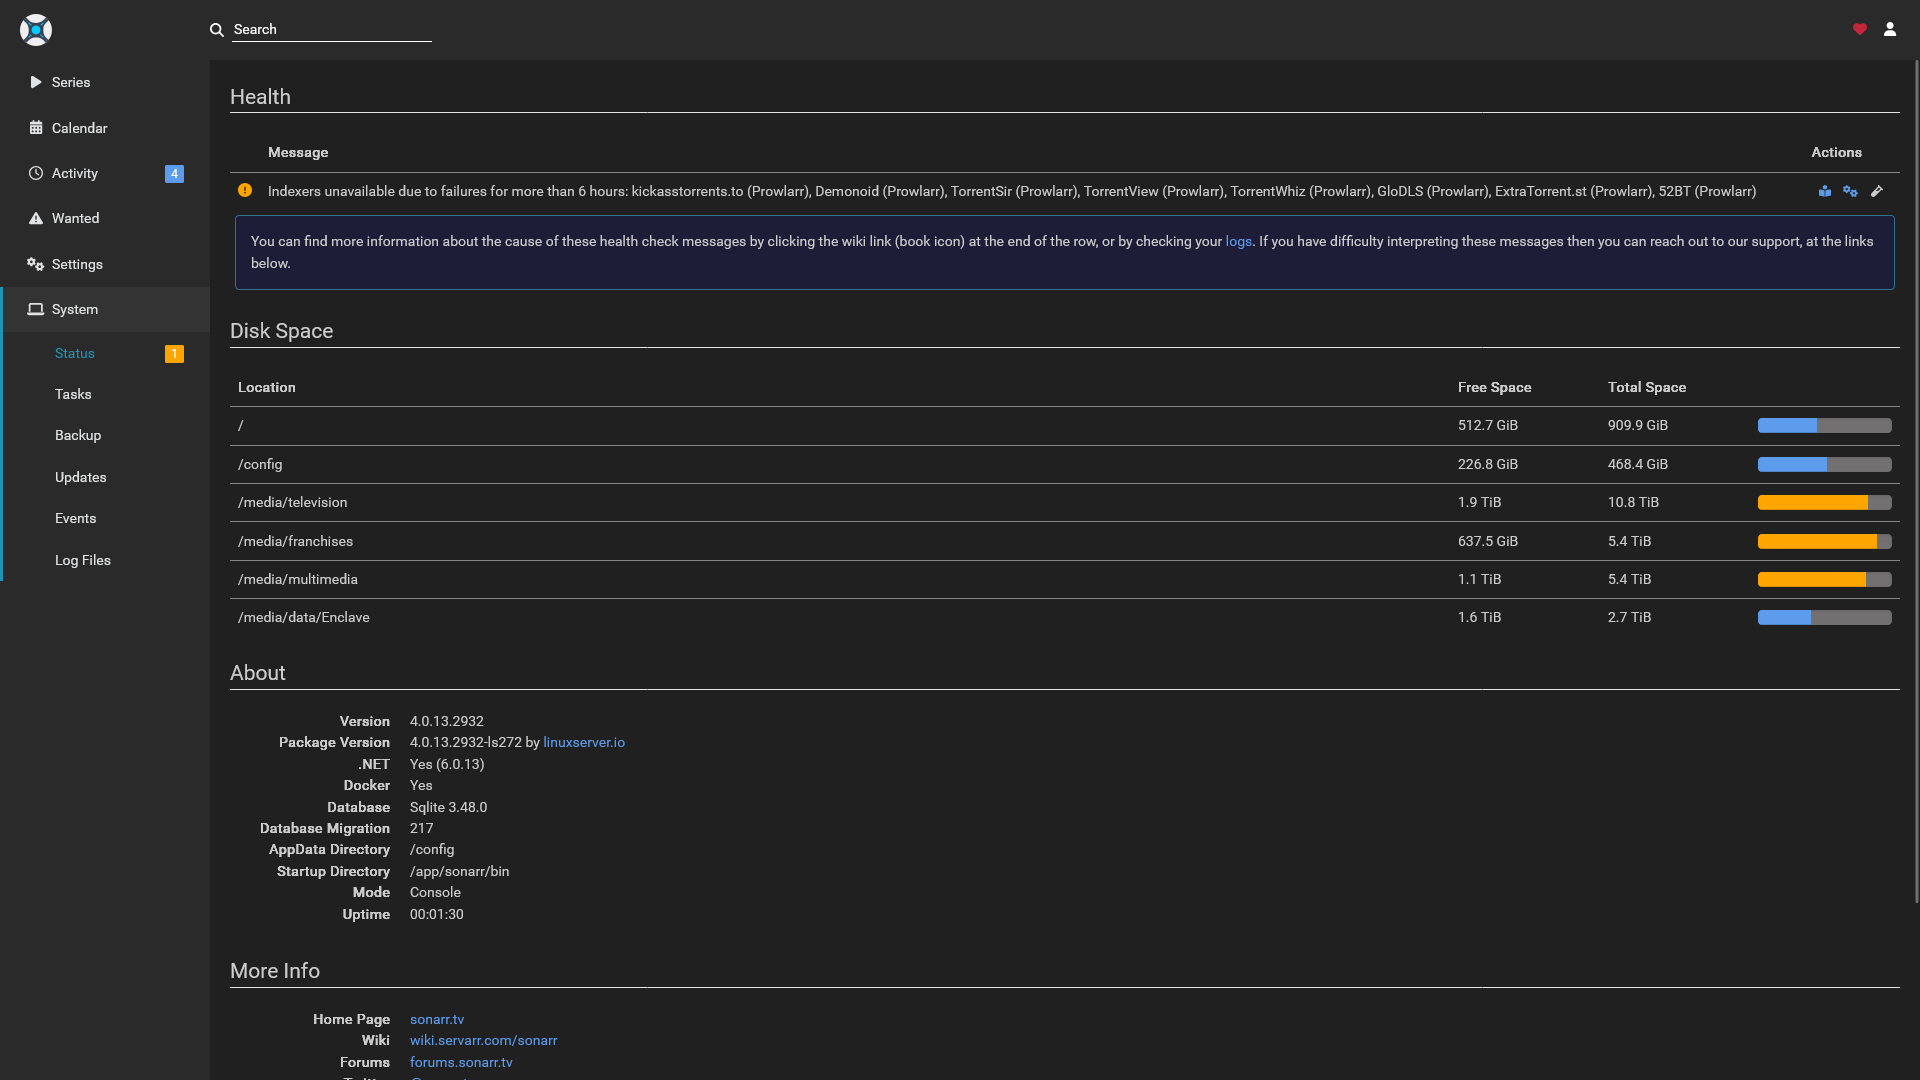Open the user profile icon menu
The image size is (1920, 1080).
click(x=1890, y=29)
